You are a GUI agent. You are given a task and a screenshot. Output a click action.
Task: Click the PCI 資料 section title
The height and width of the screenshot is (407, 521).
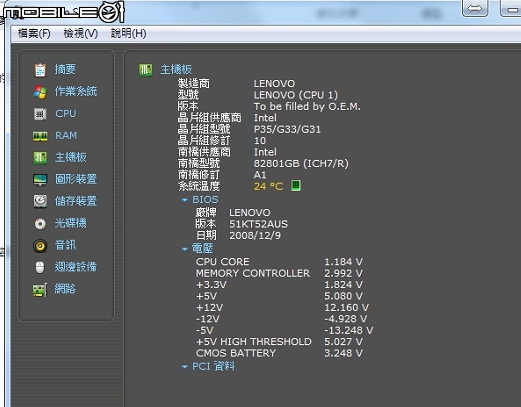pos(213,366)
